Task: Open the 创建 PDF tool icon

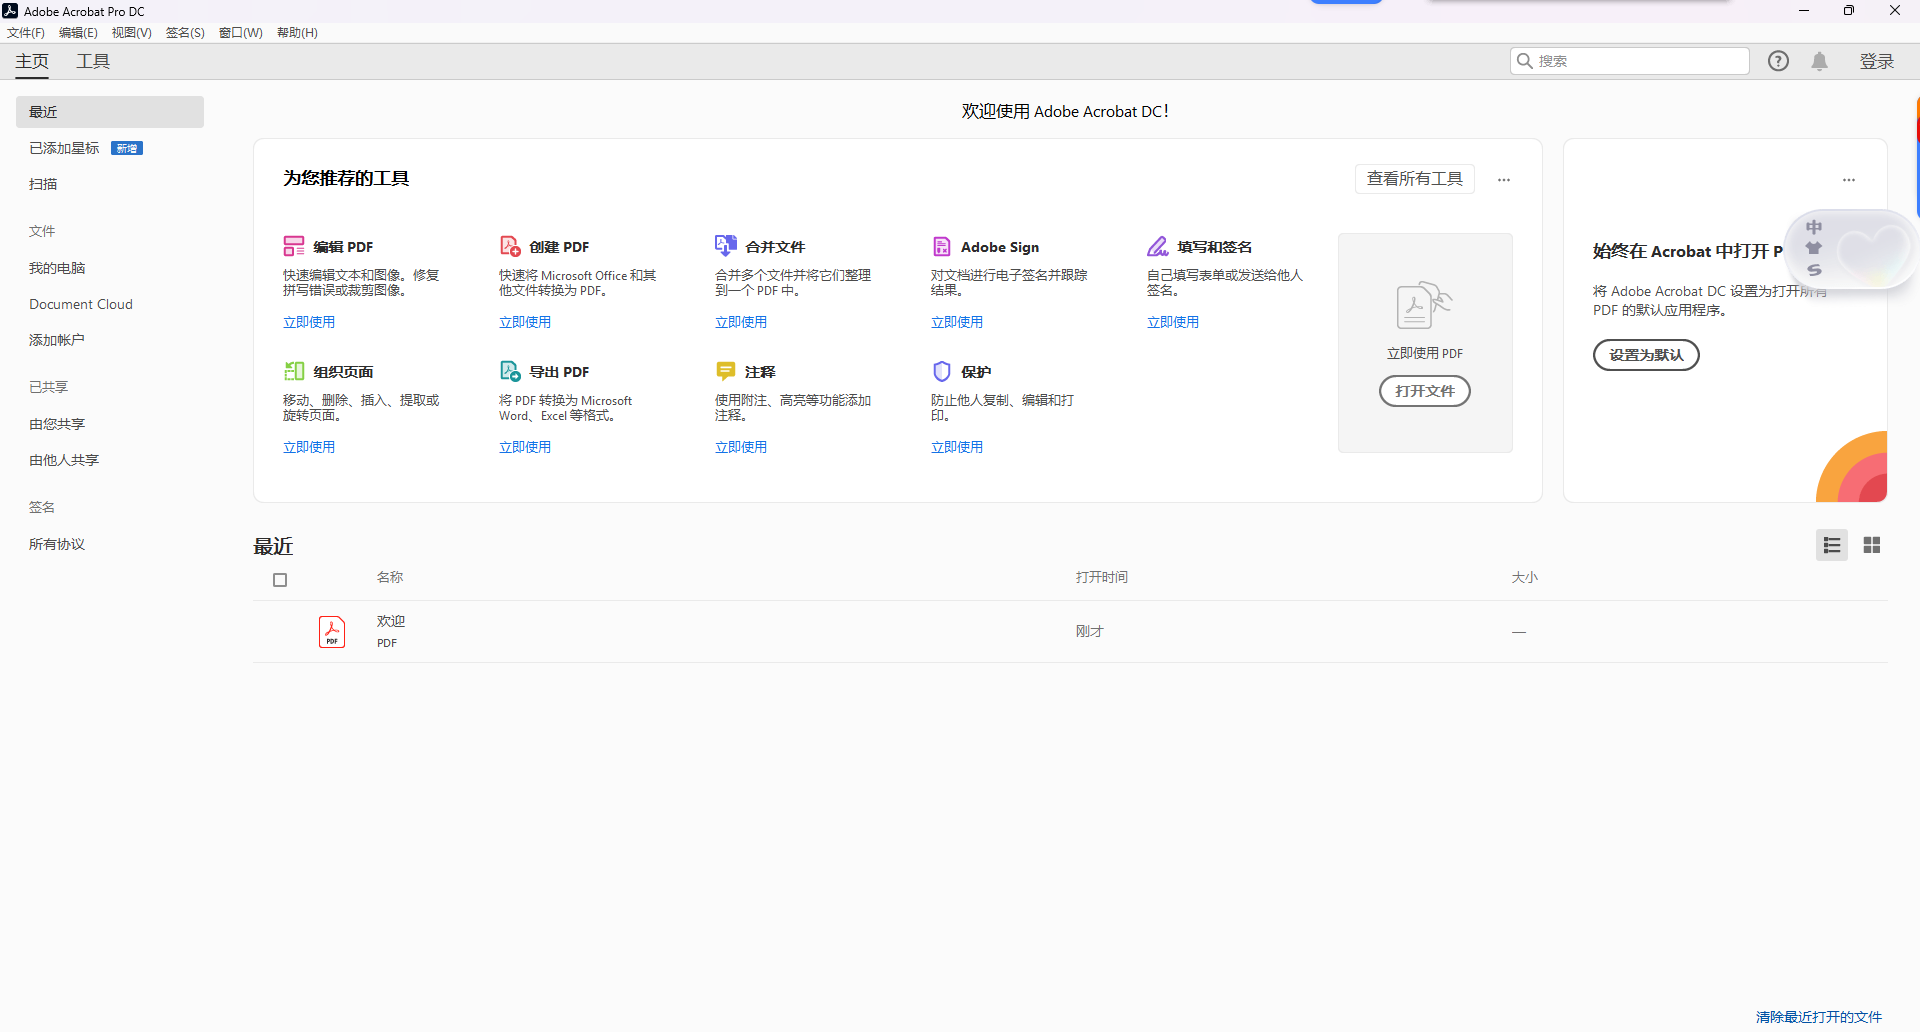Action: [510, 245]
